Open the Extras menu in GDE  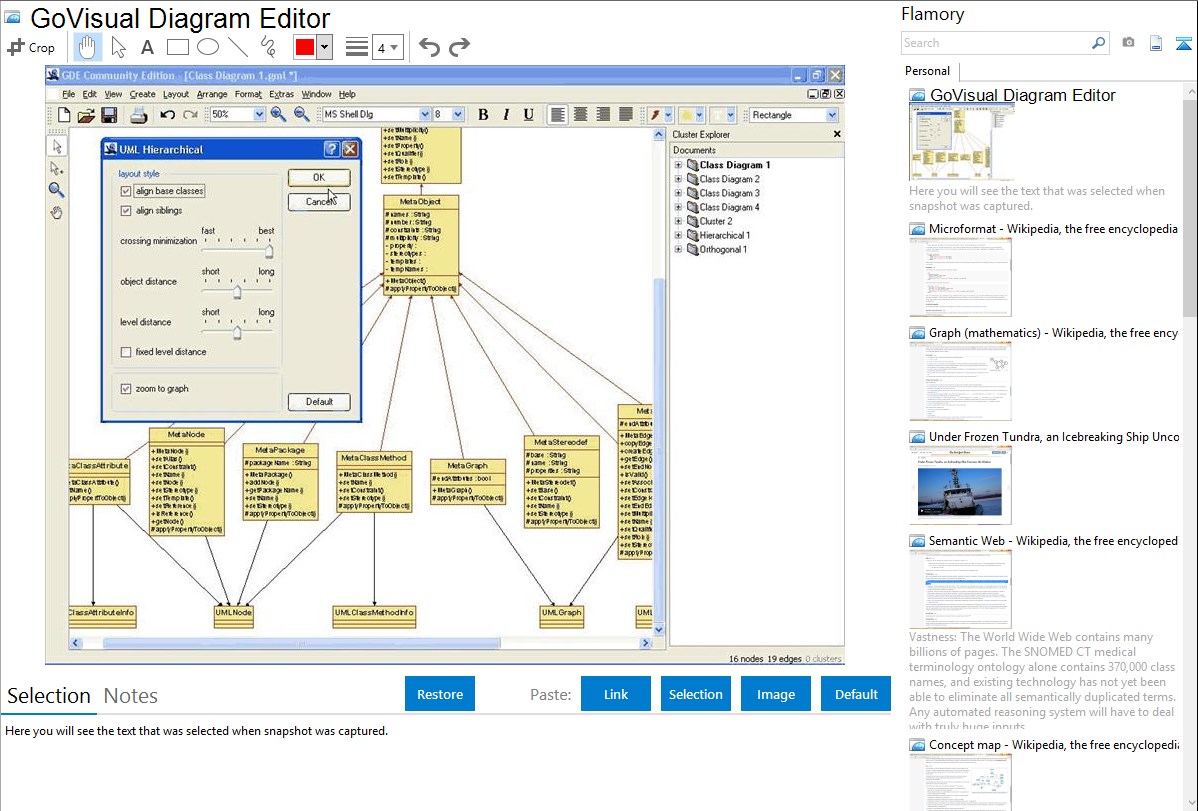pyautogui.click(x=281, y=94)
